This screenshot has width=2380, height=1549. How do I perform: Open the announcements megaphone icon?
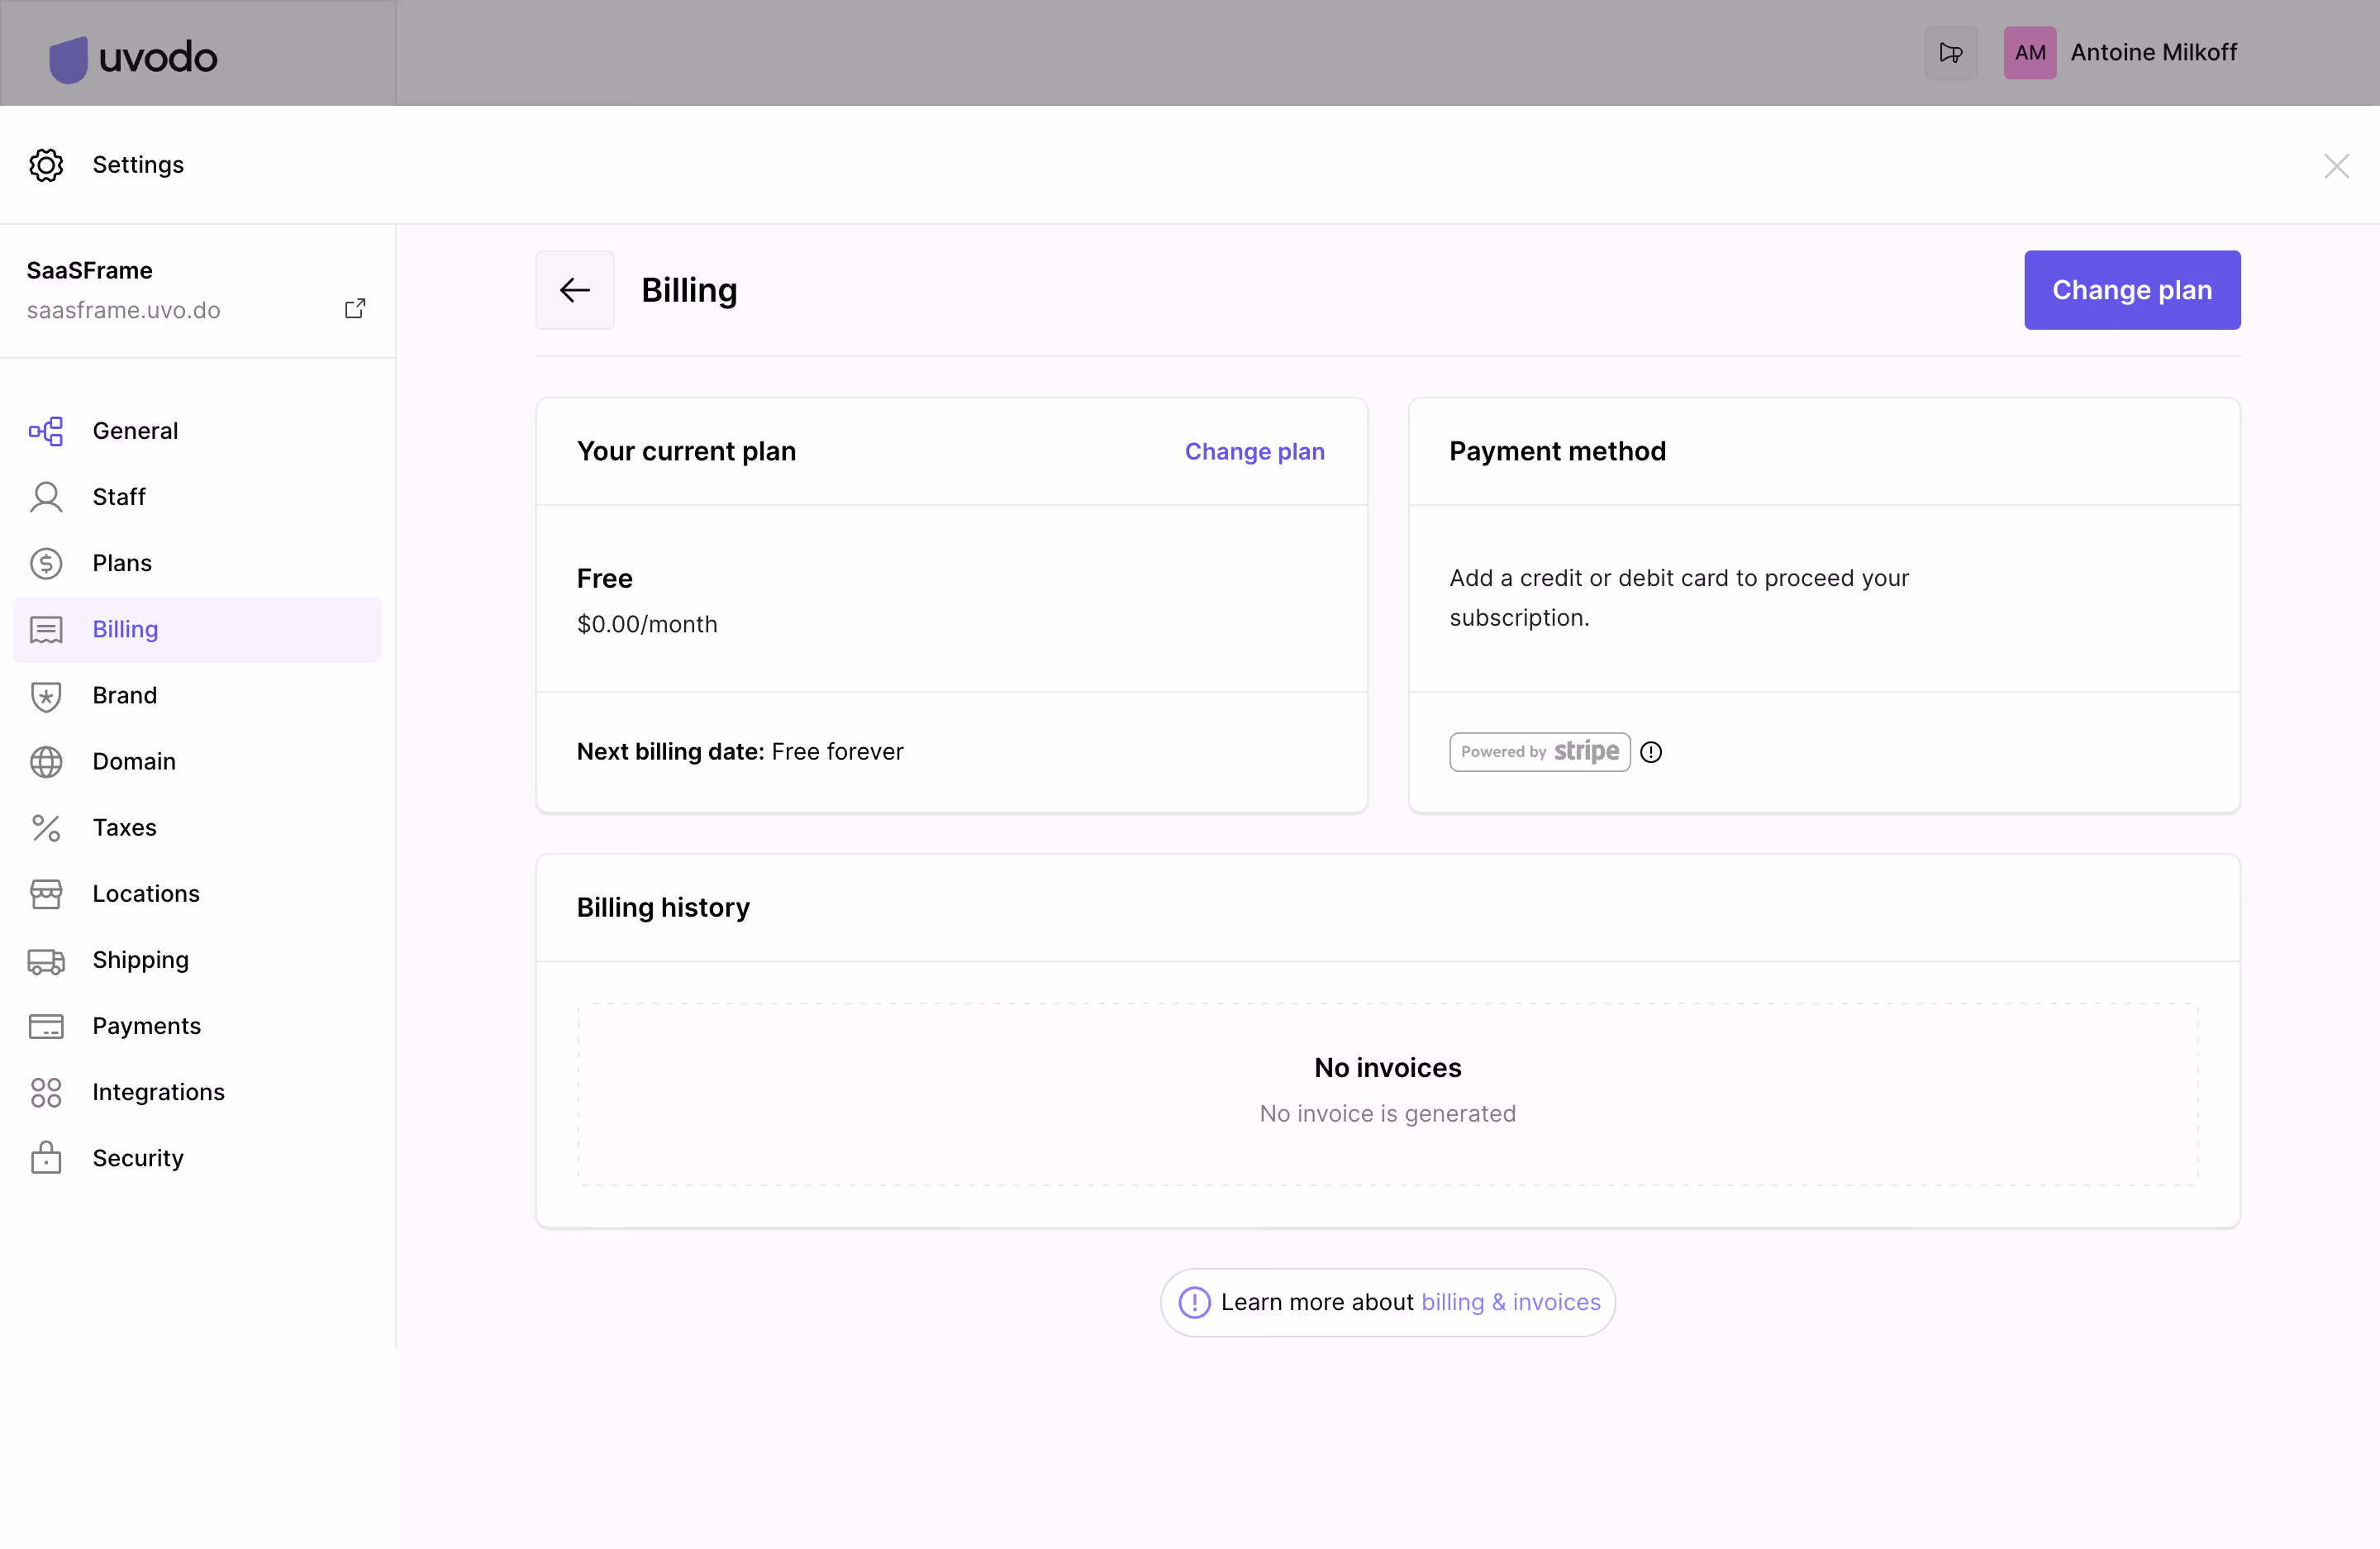(x=1950, y=53)
